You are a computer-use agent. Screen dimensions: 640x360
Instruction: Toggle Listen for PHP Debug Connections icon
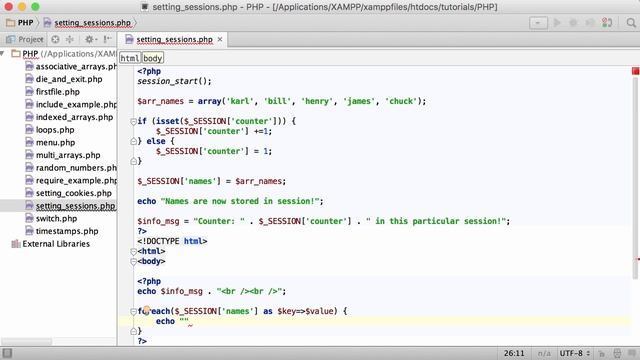(607, 23)
